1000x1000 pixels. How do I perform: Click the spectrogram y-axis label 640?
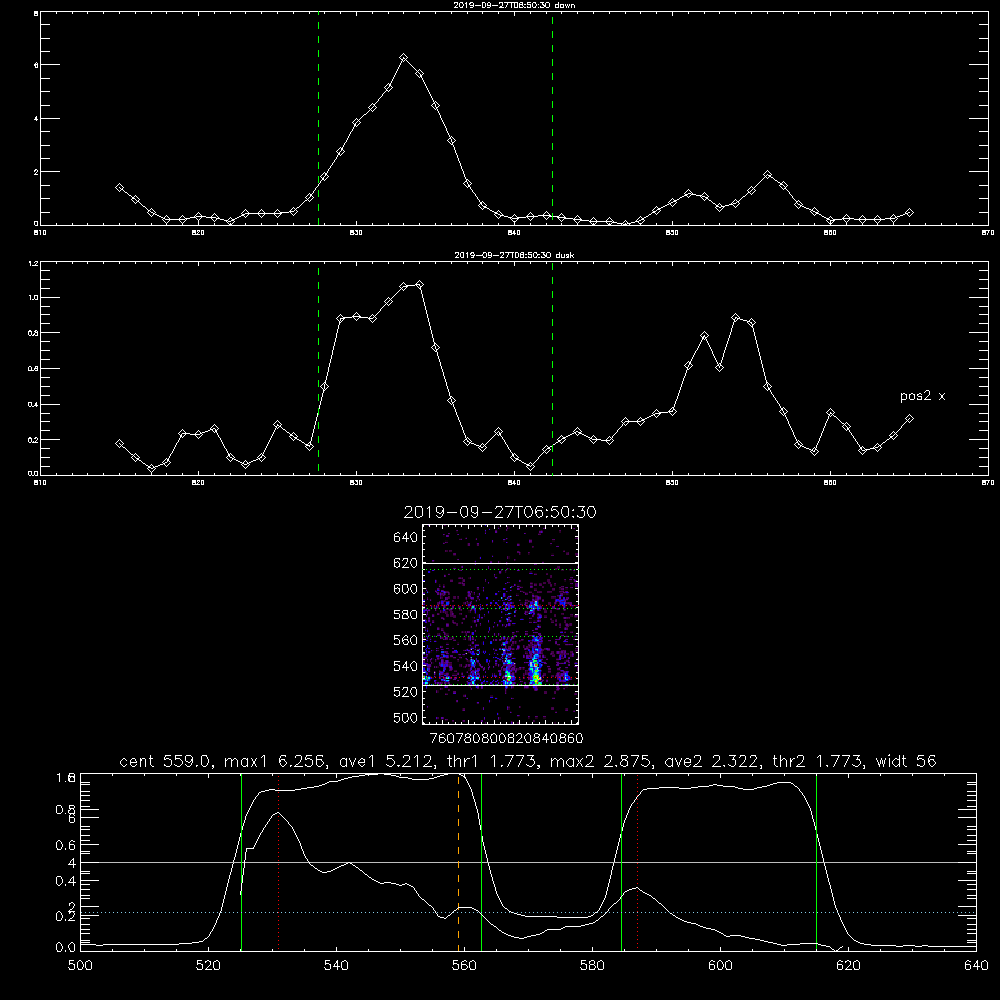[406, 538]
